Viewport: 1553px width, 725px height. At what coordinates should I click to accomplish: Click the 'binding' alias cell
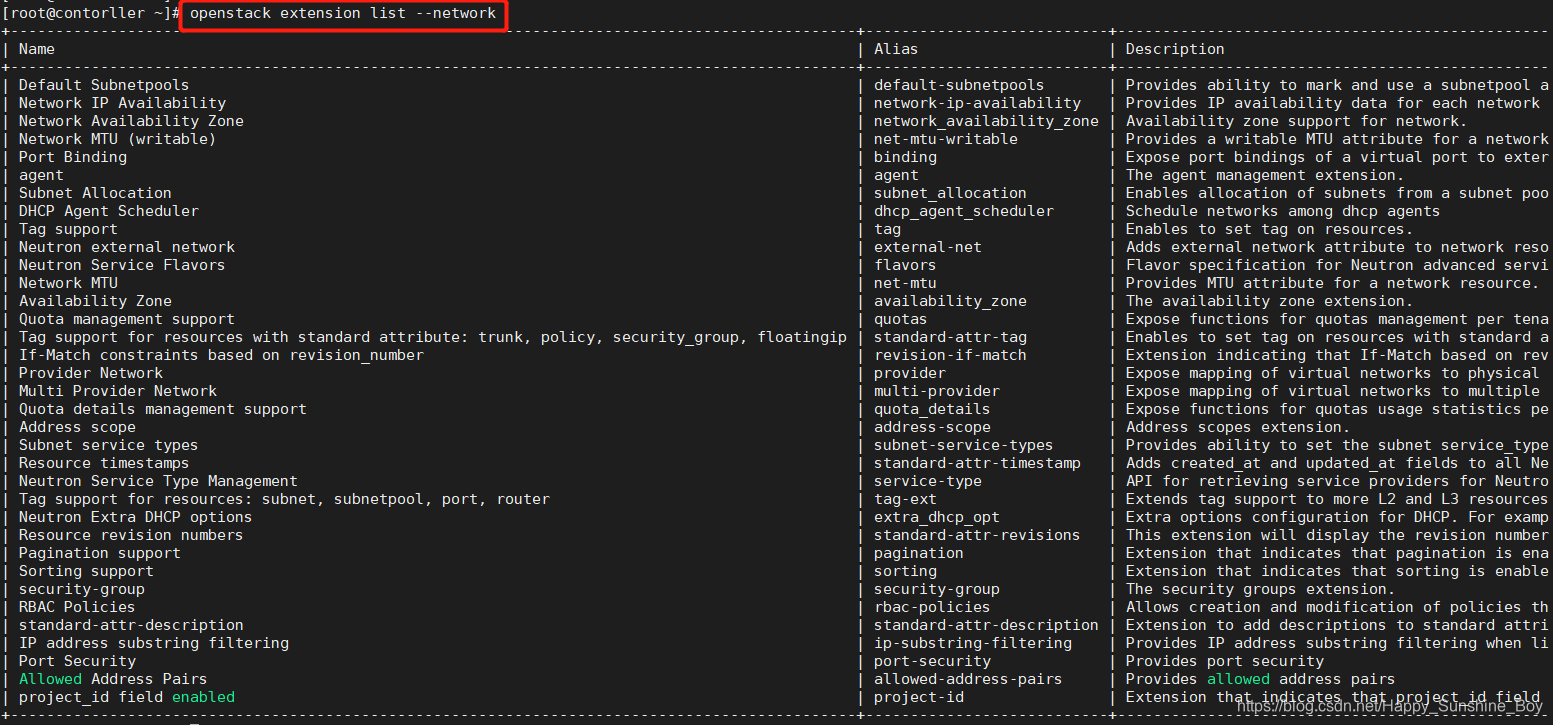pyautogui.click(x=905, y=157)
